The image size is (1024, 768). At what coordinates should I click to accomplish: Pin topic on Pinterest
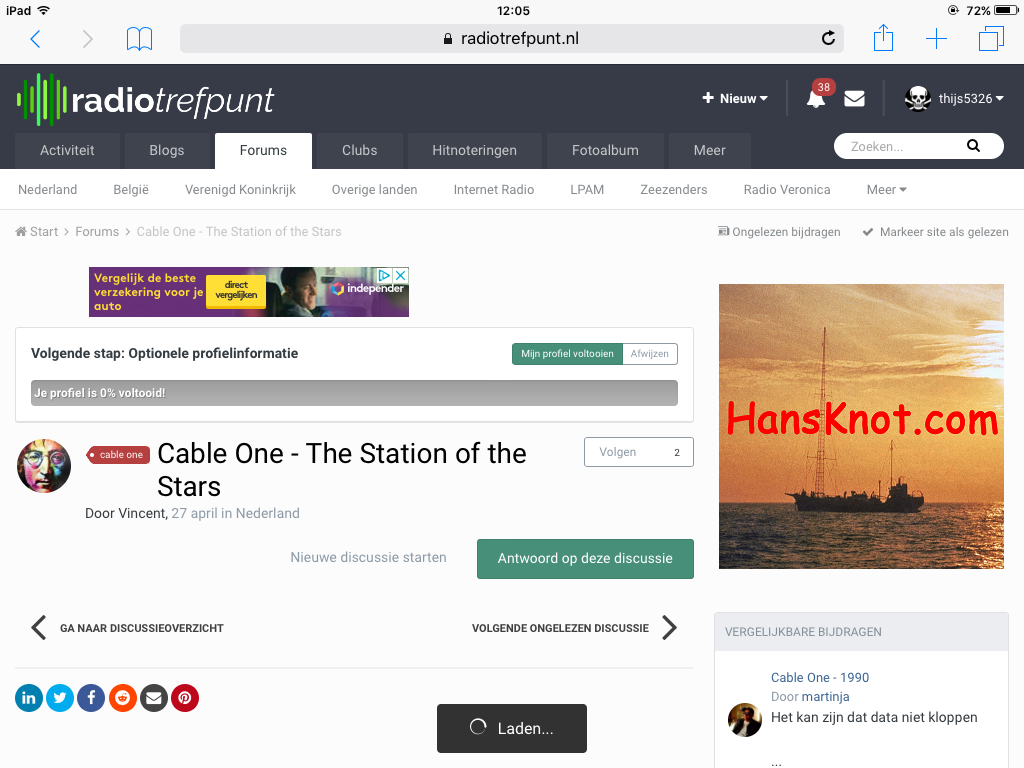click(x=185, y=698)
